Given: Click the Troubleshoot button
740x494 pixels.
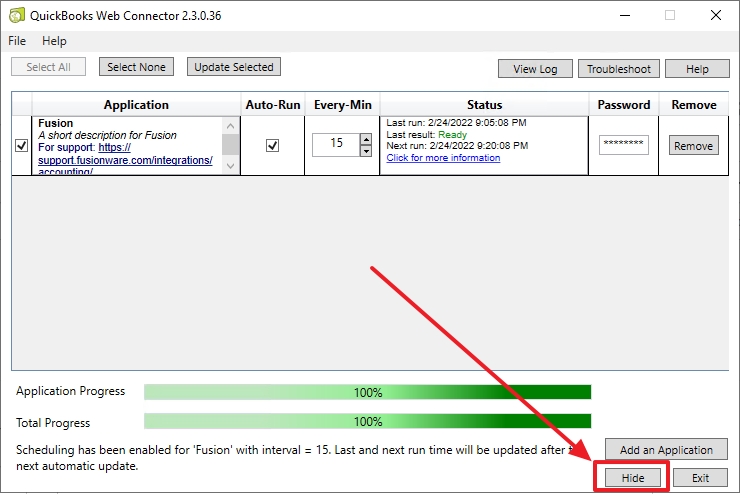Looking at the screenshot, I should 618,69.
